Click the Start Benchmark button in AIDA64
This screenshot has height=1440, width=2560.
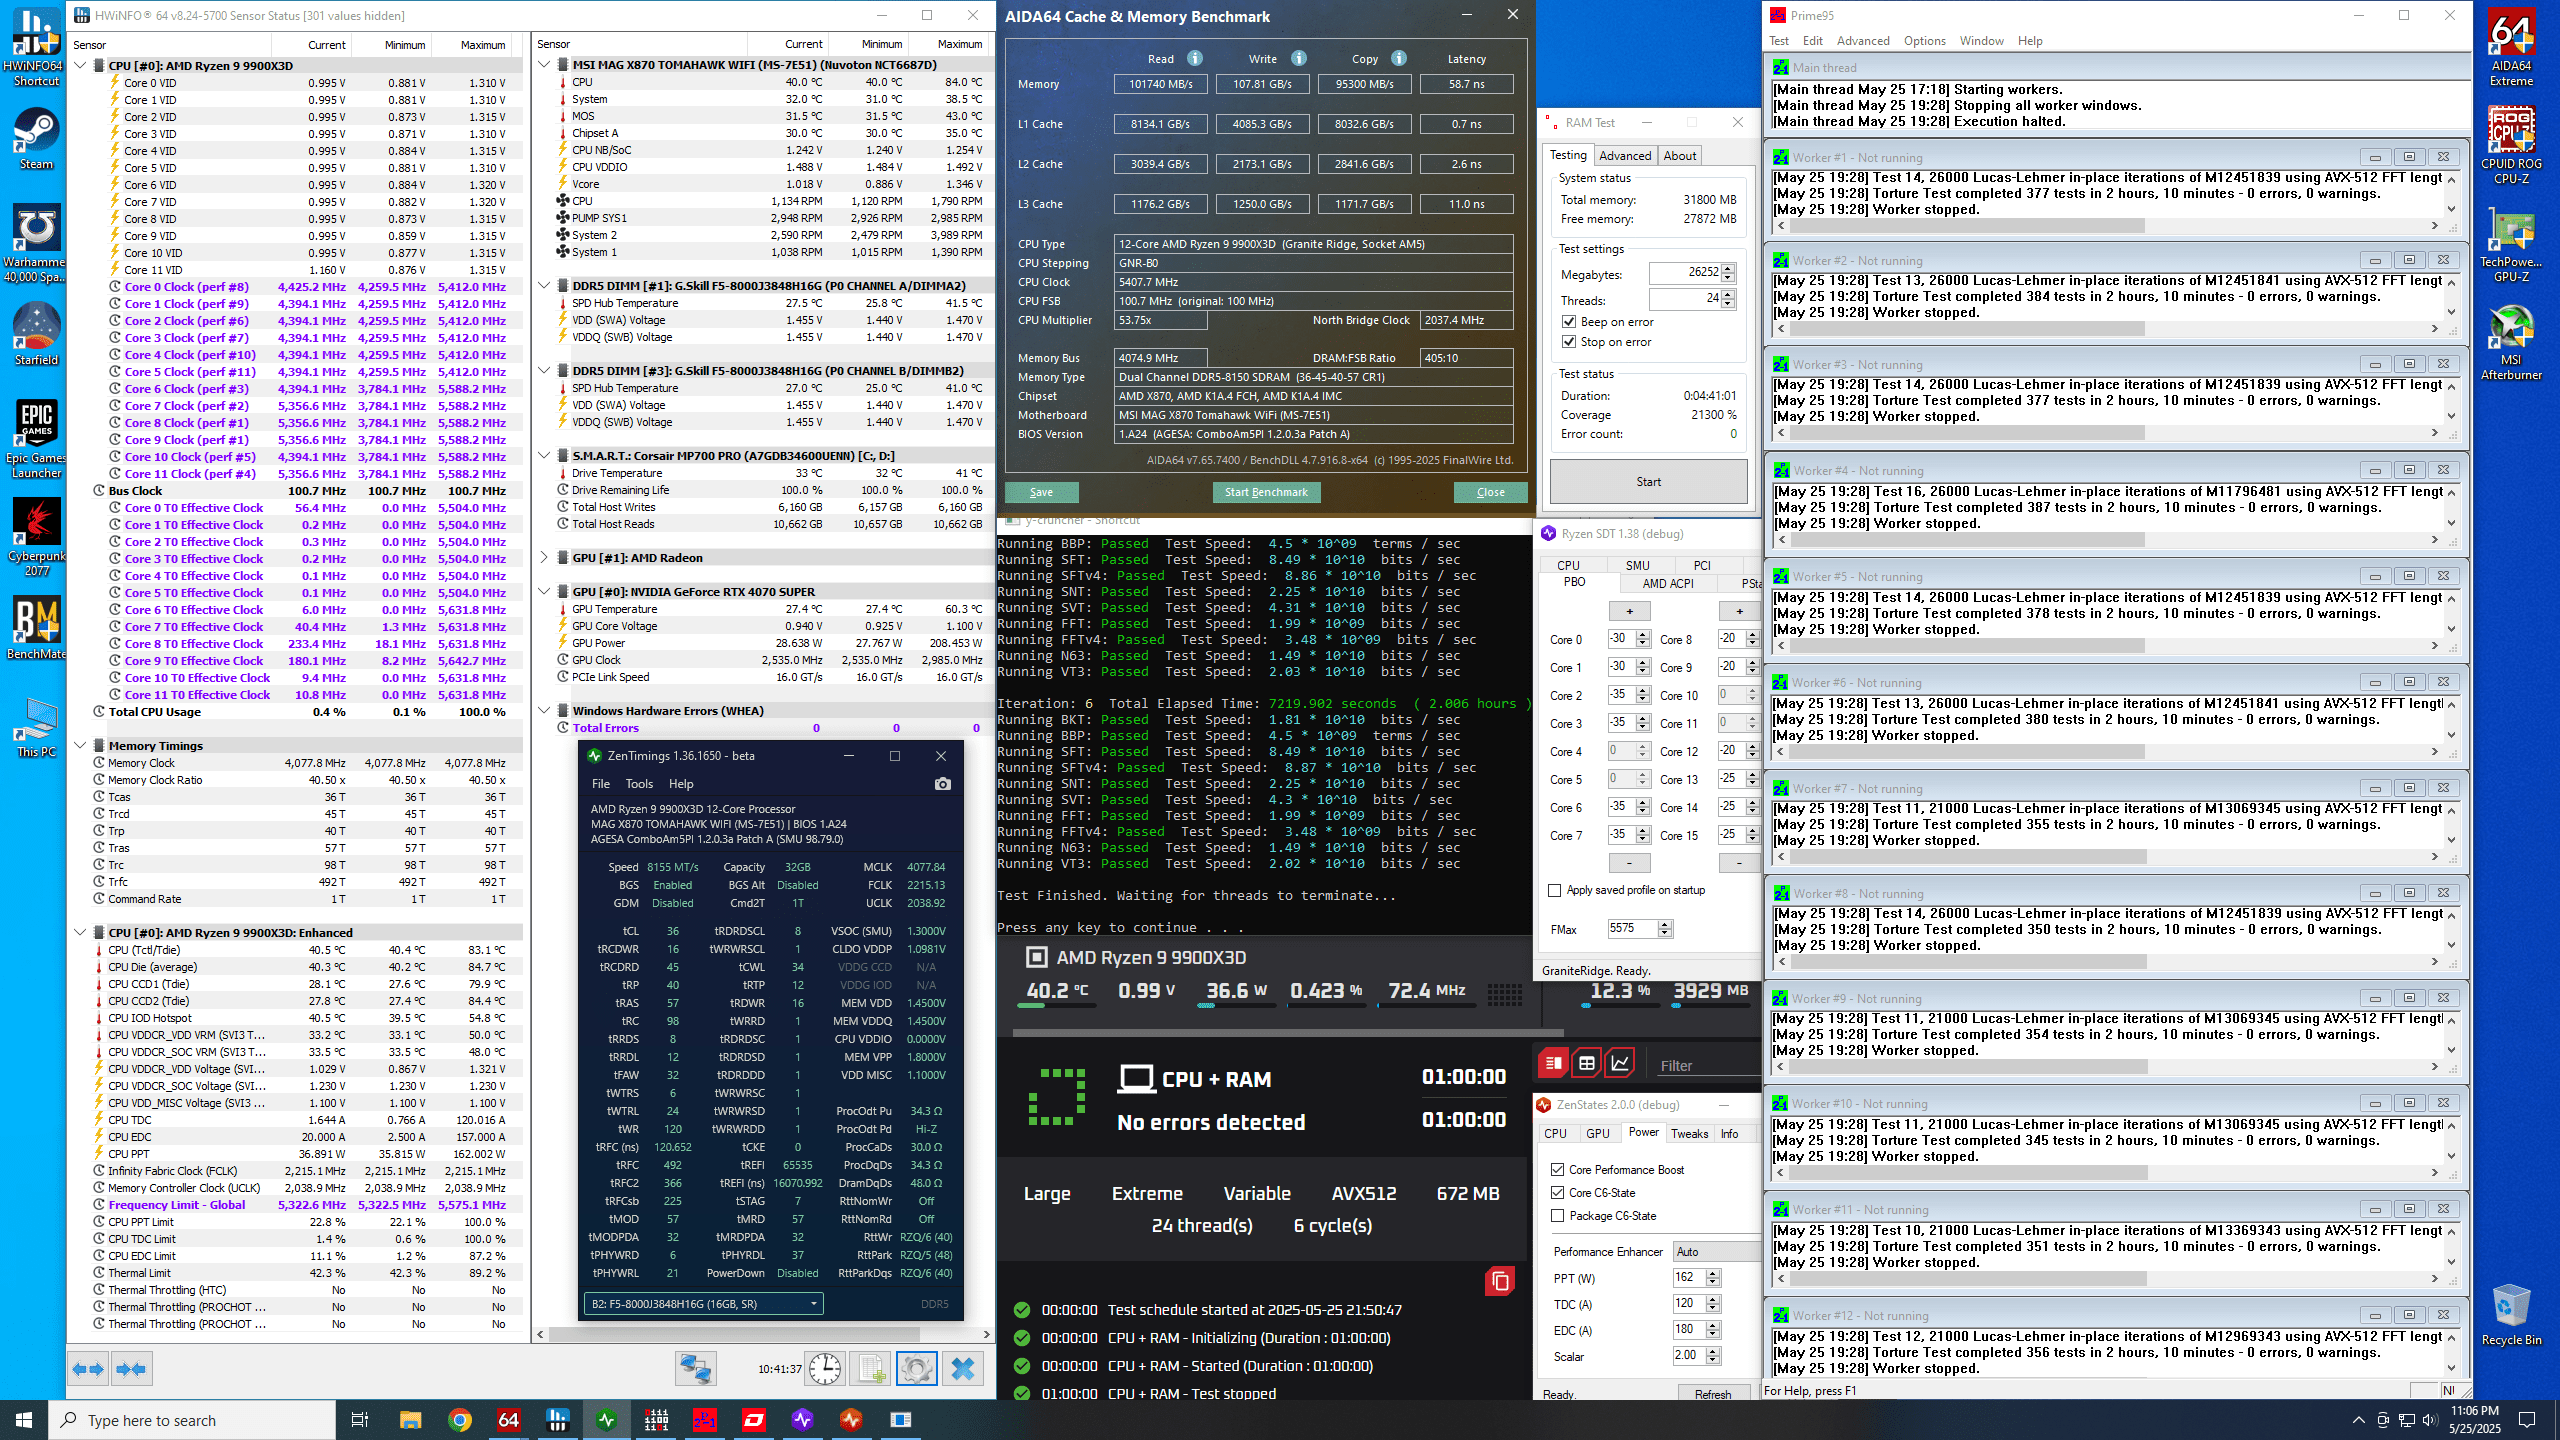[1266, 492]
